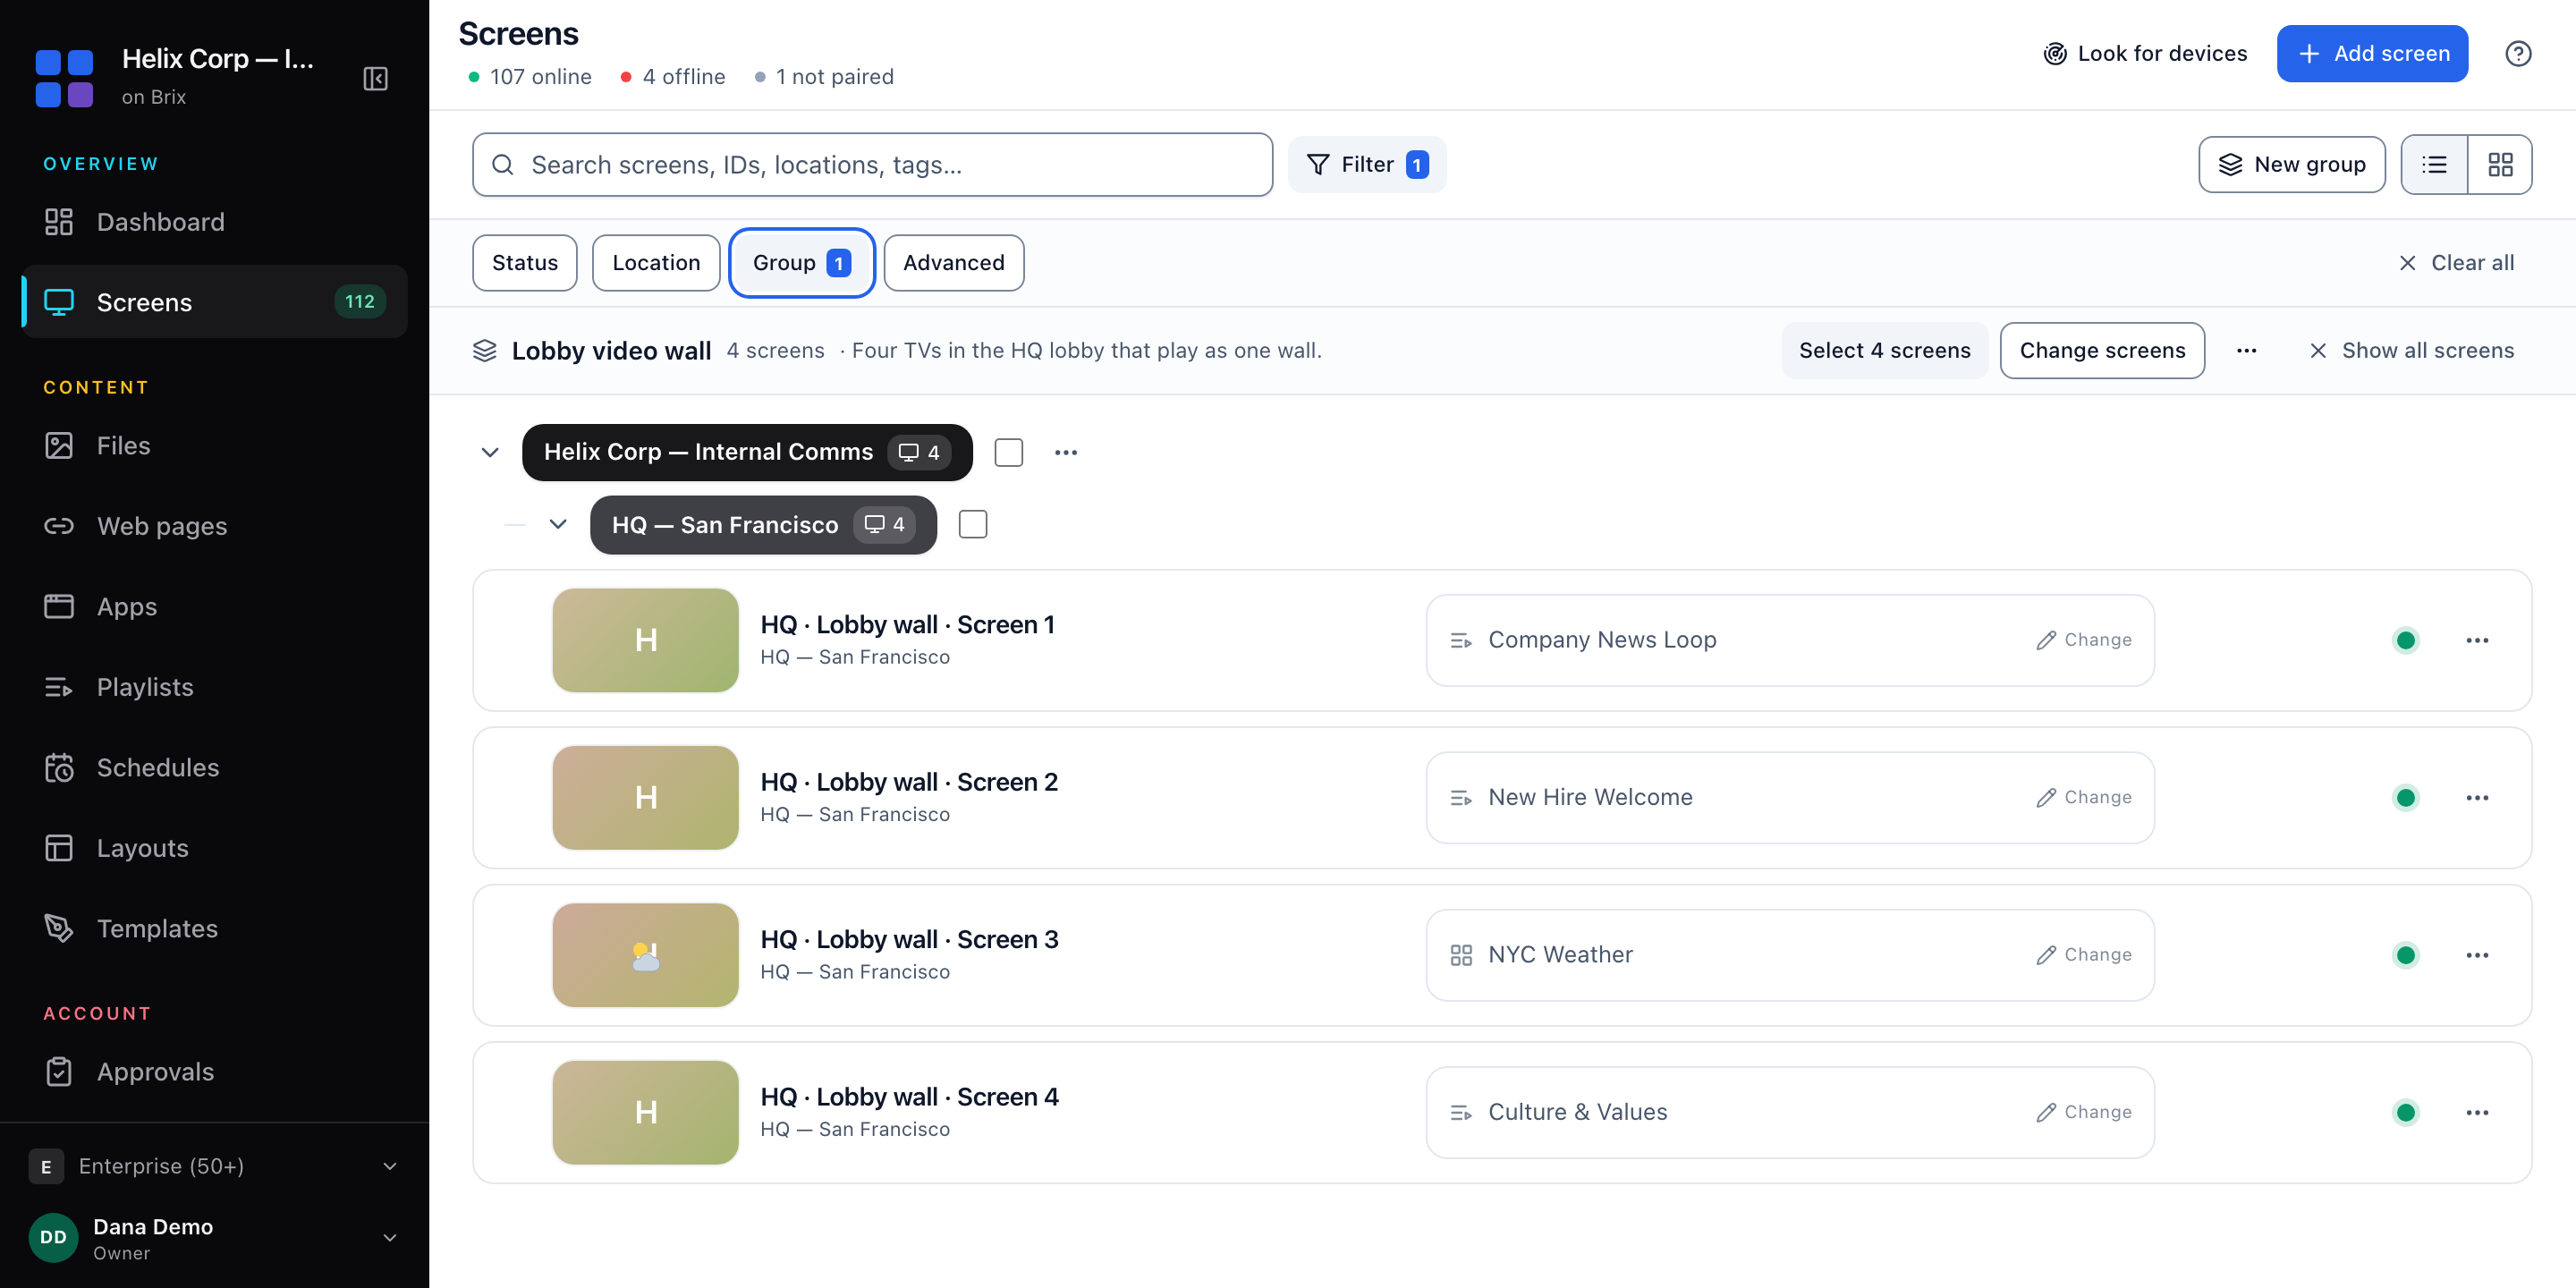Screen dimensions: 2576x1288
Task: Open more options for Helix Corp — Internal Comms
Action: coord(1066,453)
